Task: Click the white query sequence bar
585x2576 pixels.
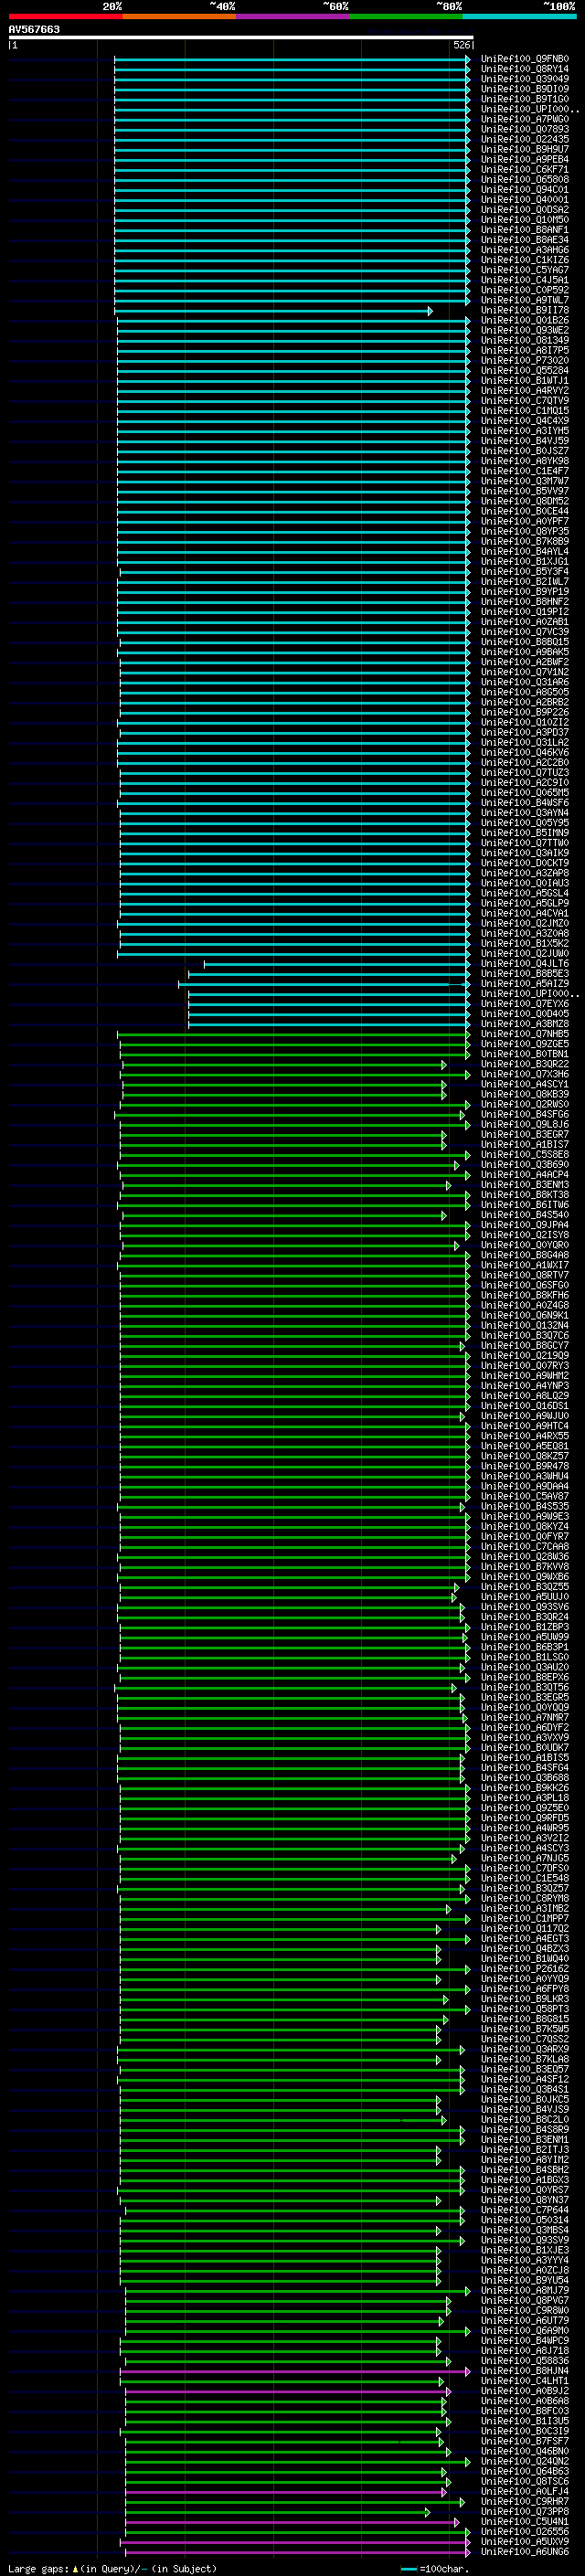Action: 241,38
